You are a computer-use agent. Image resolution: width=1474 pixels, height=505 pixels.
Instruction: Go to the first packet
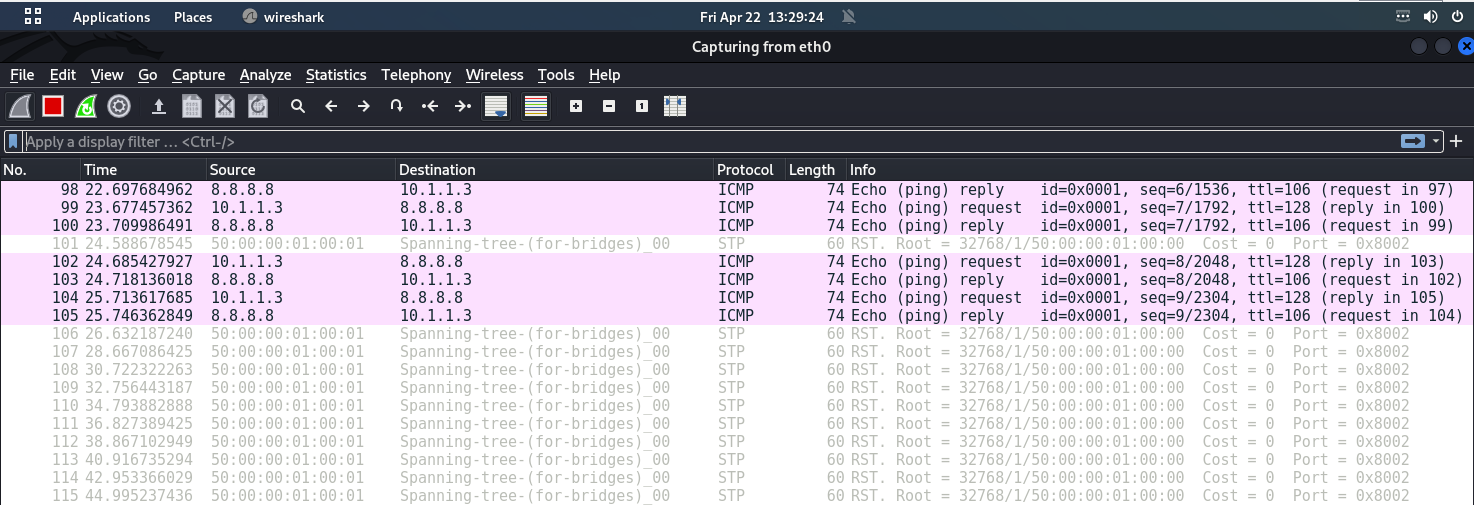point(430,106)
